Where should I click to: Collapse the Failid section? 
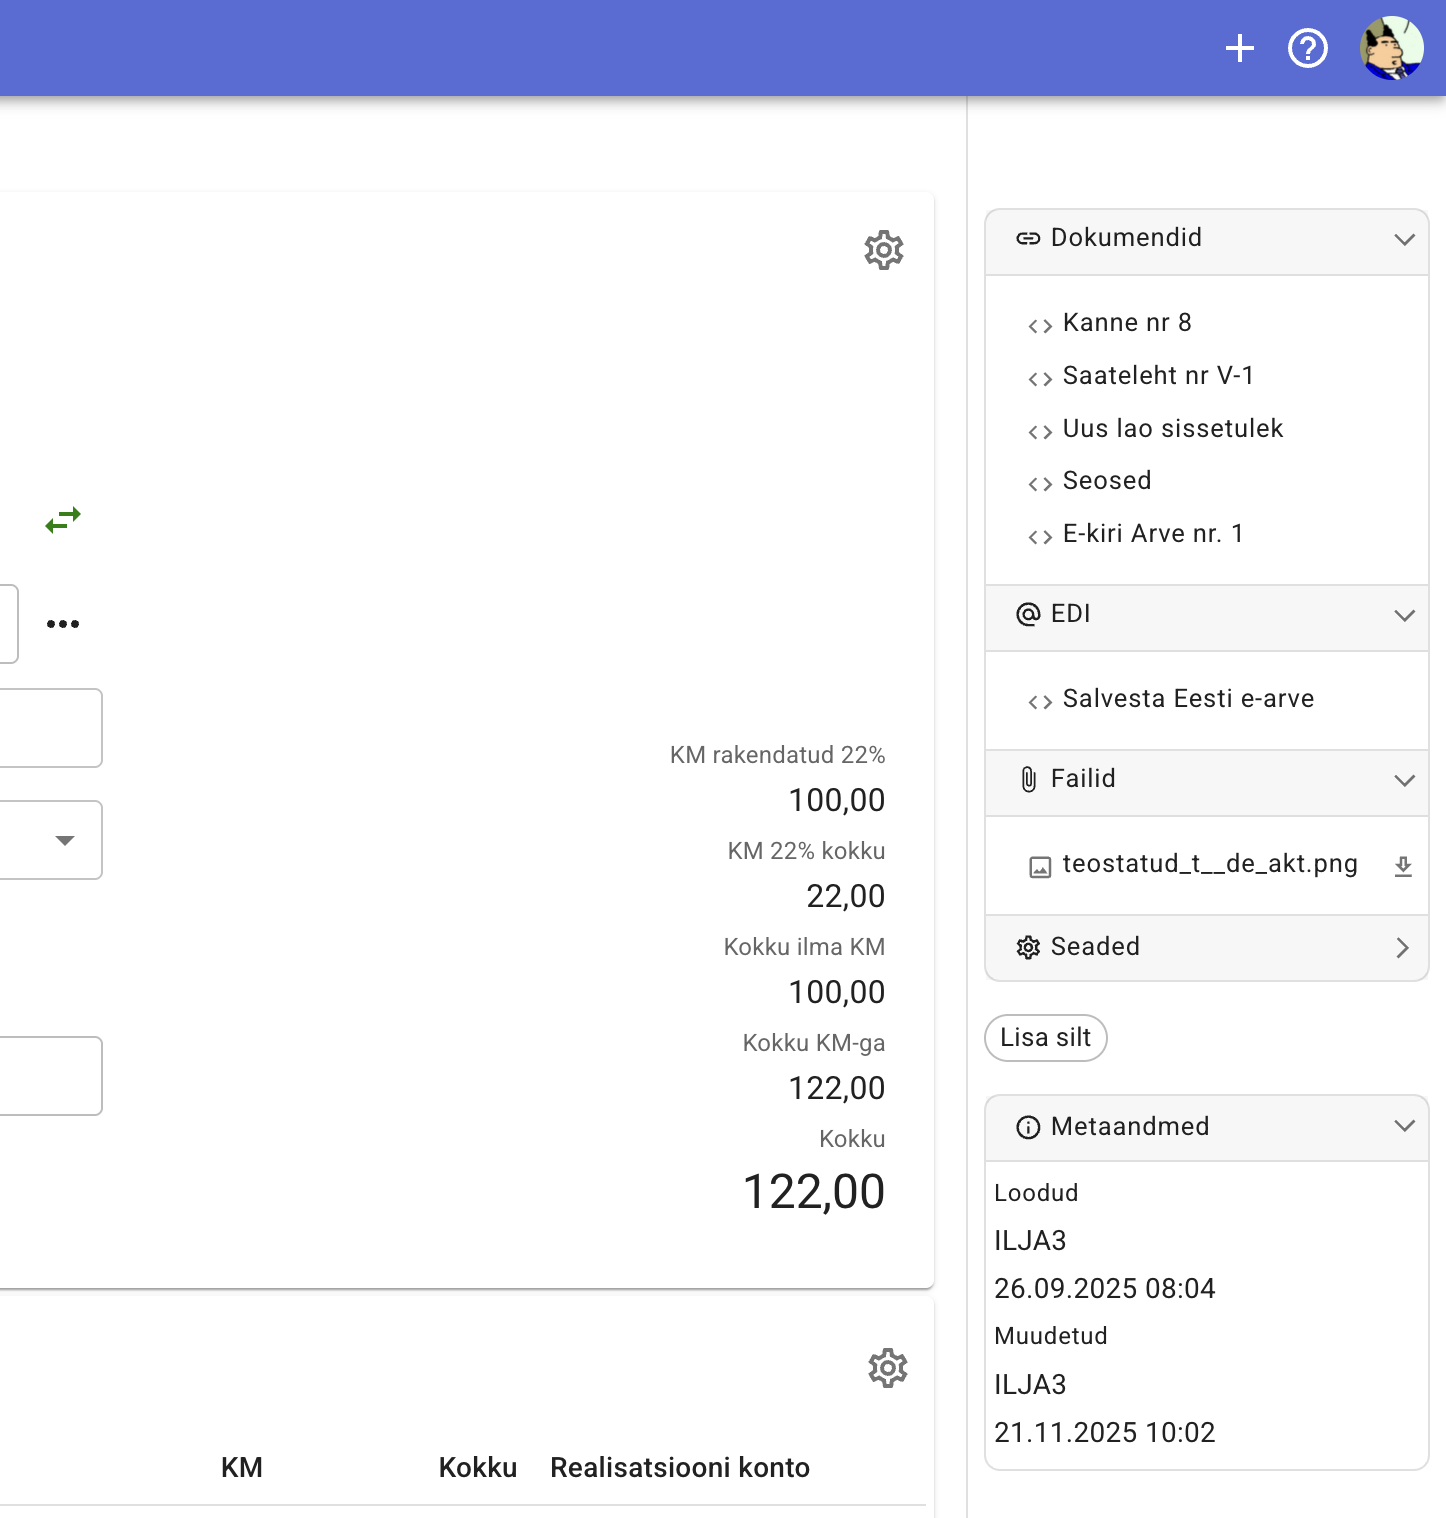(x=1404, y=780)
